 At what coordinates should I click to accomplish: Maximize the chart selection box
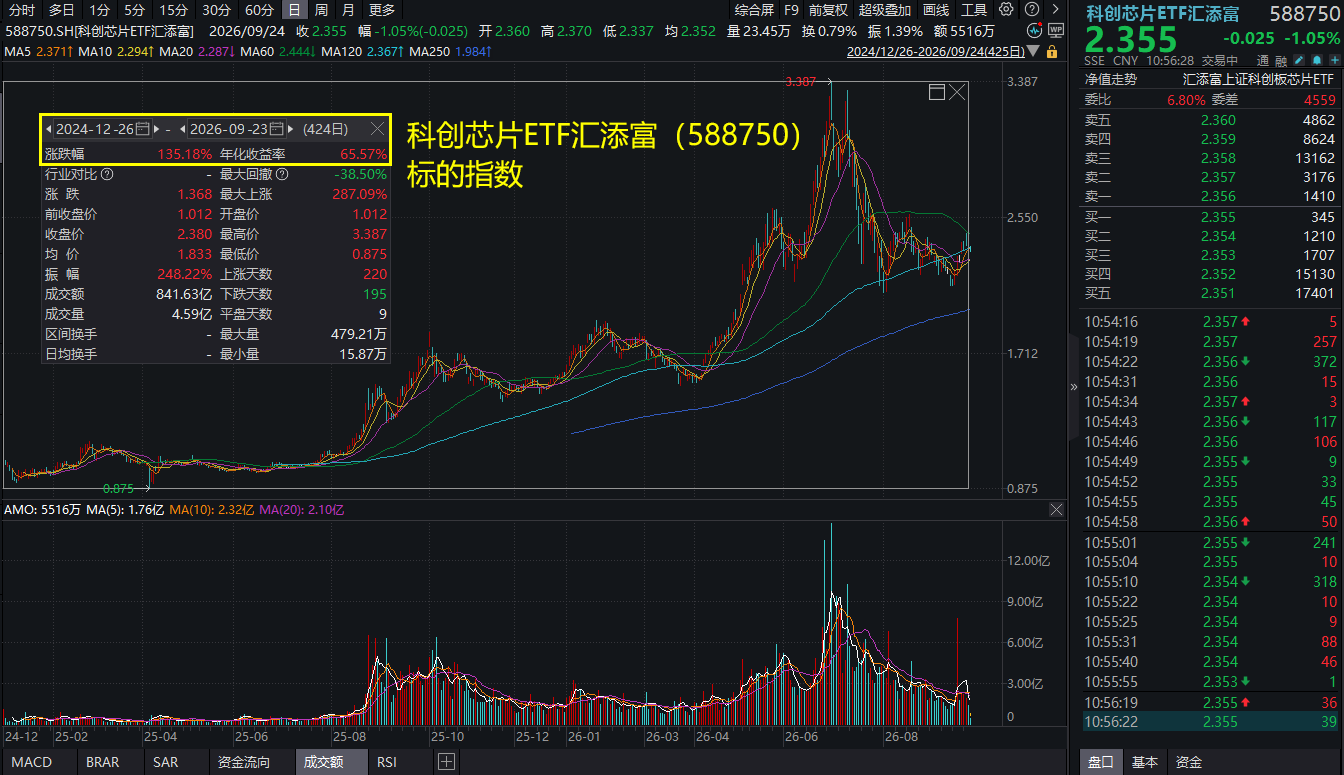click(937, 92)
